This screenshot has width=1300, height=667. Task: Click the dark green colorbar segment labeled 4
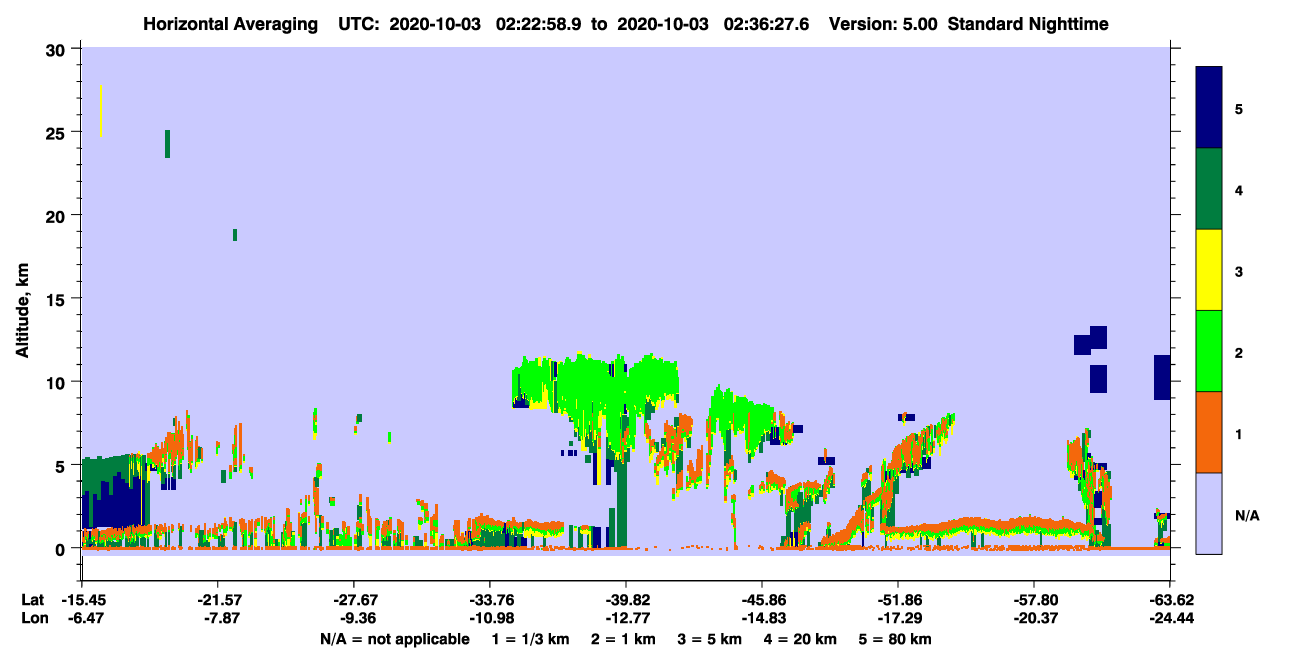(1209, 189)
